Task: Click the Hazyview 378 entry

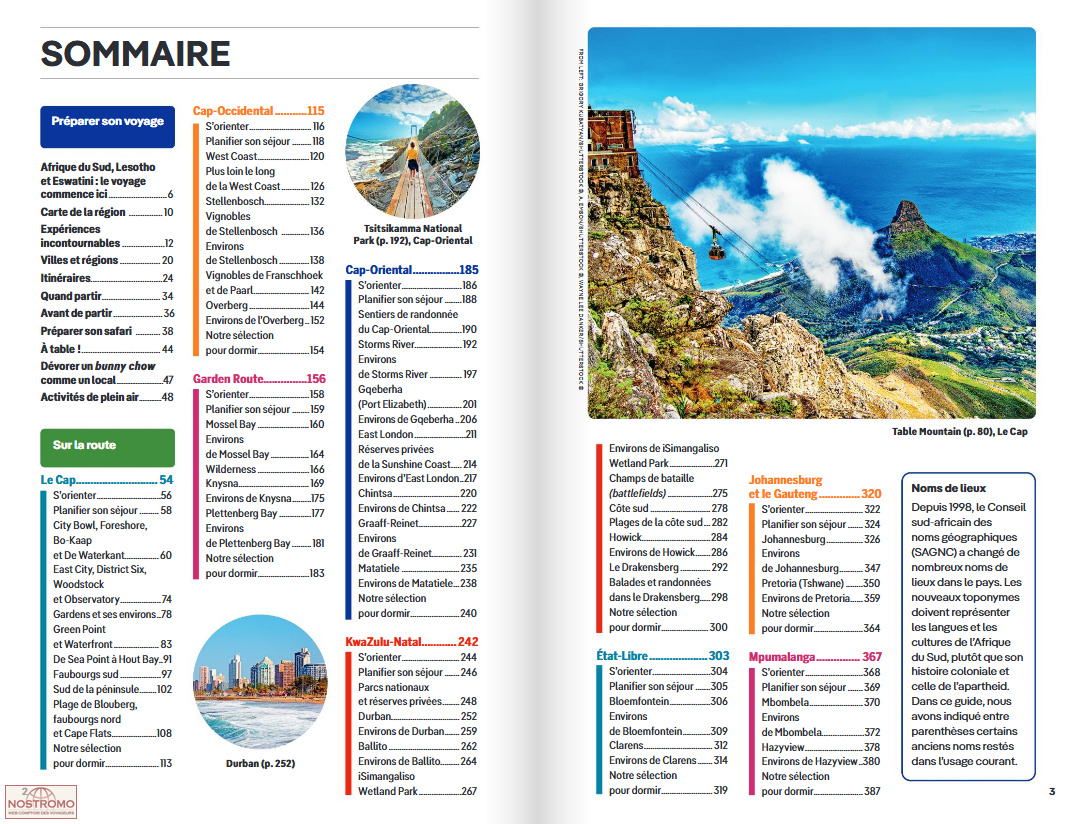Action: [x=821, y=747]
